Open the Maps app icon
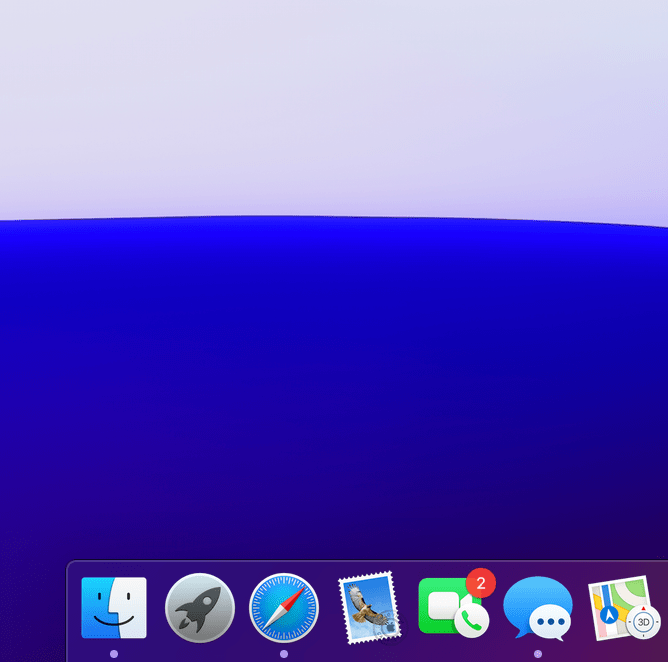This screenshot has width=668, height=662. [x=620, y=607]
